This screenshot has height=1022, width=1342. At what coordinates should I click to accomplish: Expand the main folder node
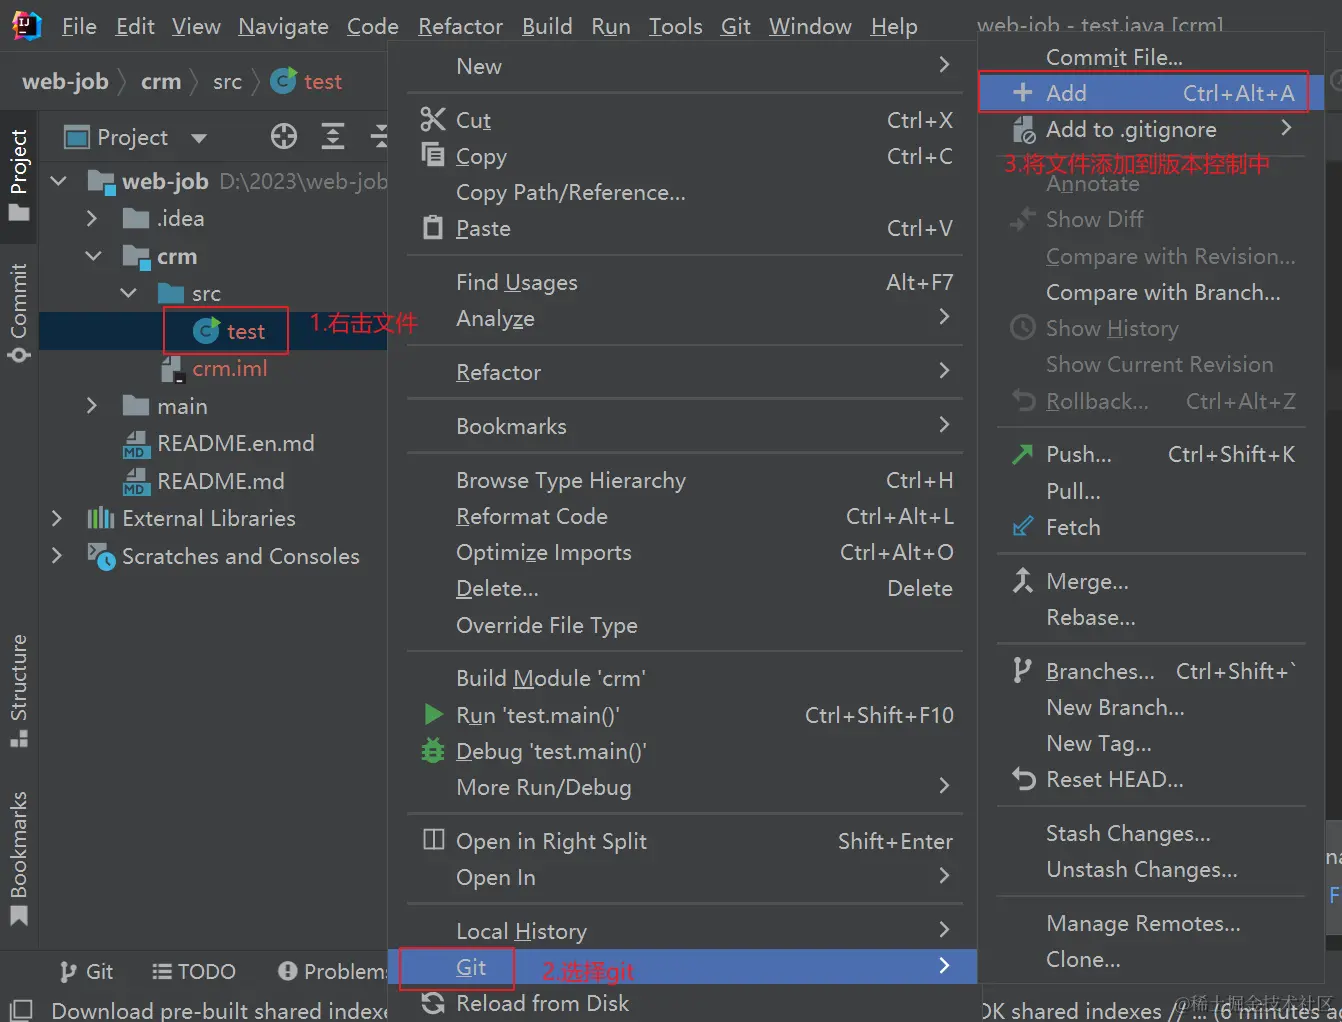(92, 406)
